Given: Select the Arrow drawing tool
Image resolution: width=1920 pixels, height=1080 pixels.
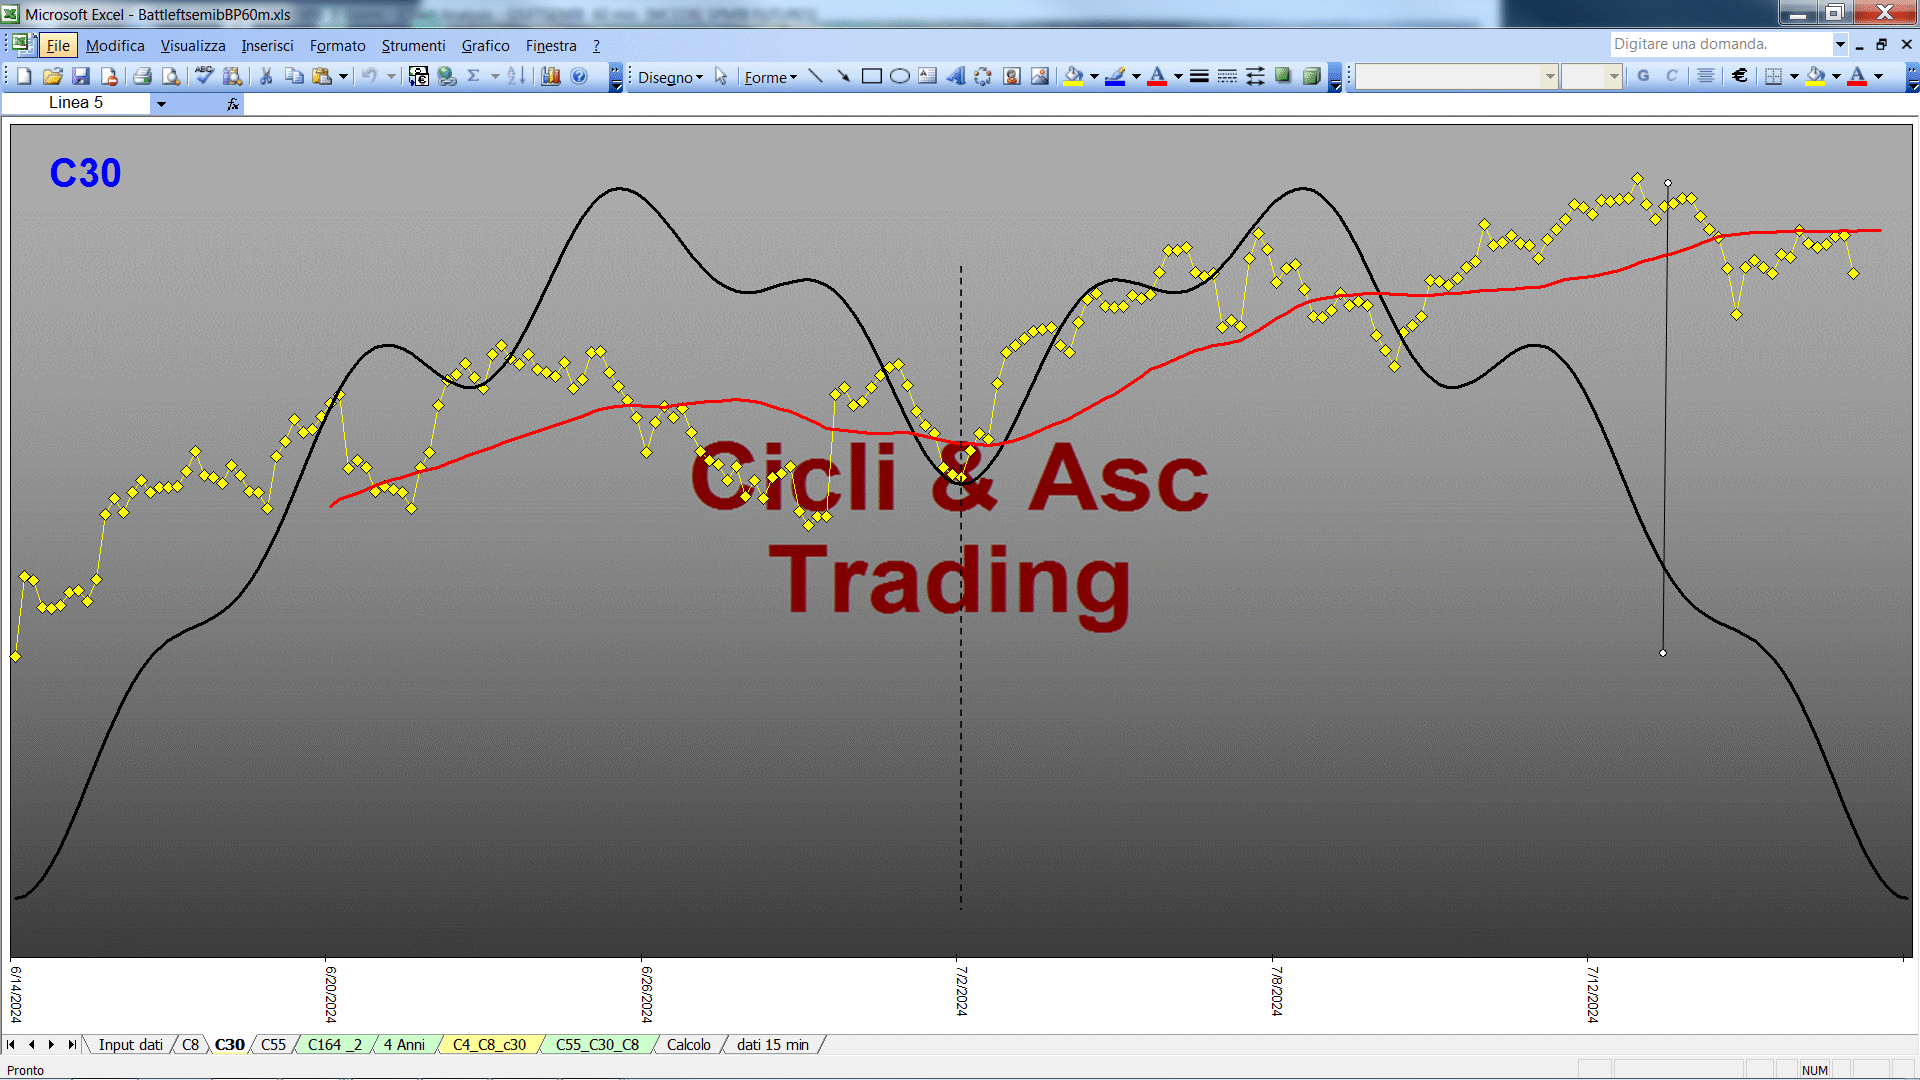Looking at the screenshot, I should click(843, 76).
